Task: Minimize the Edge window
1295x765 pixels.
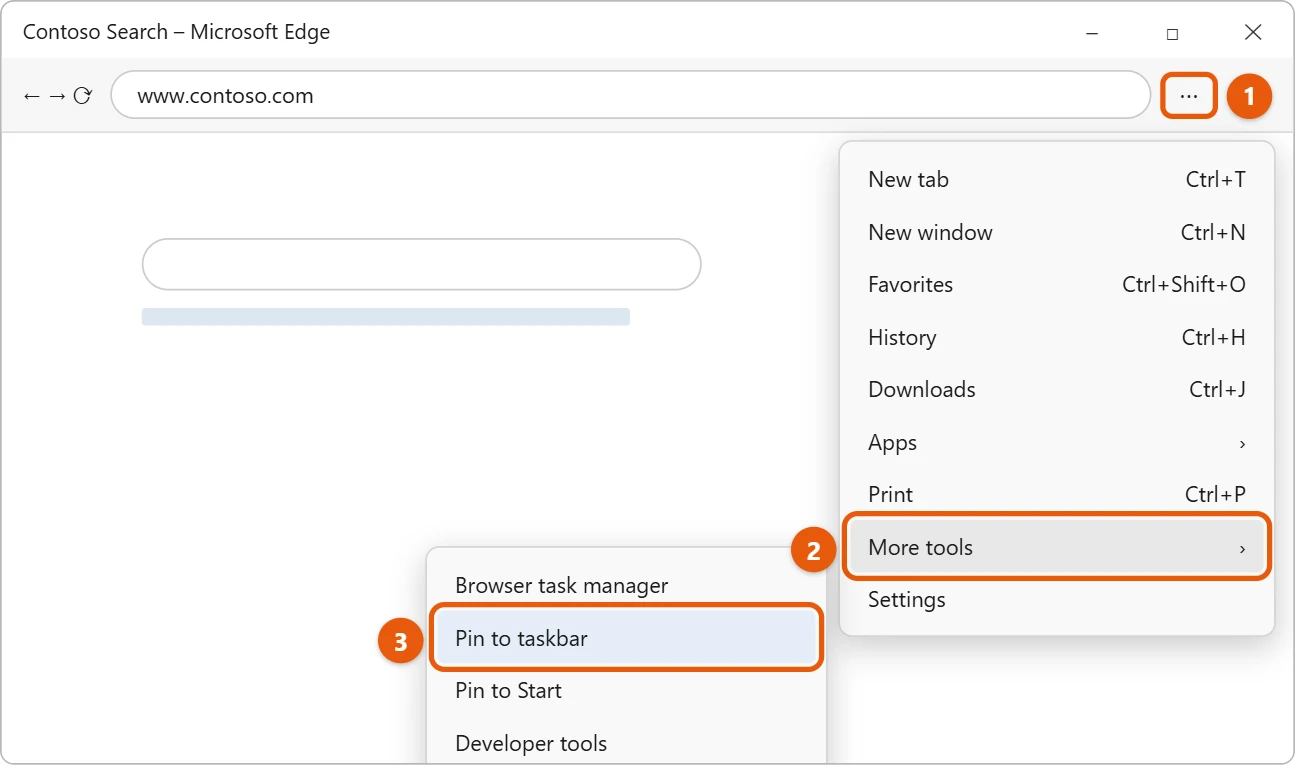Action: click(1091, 33)
